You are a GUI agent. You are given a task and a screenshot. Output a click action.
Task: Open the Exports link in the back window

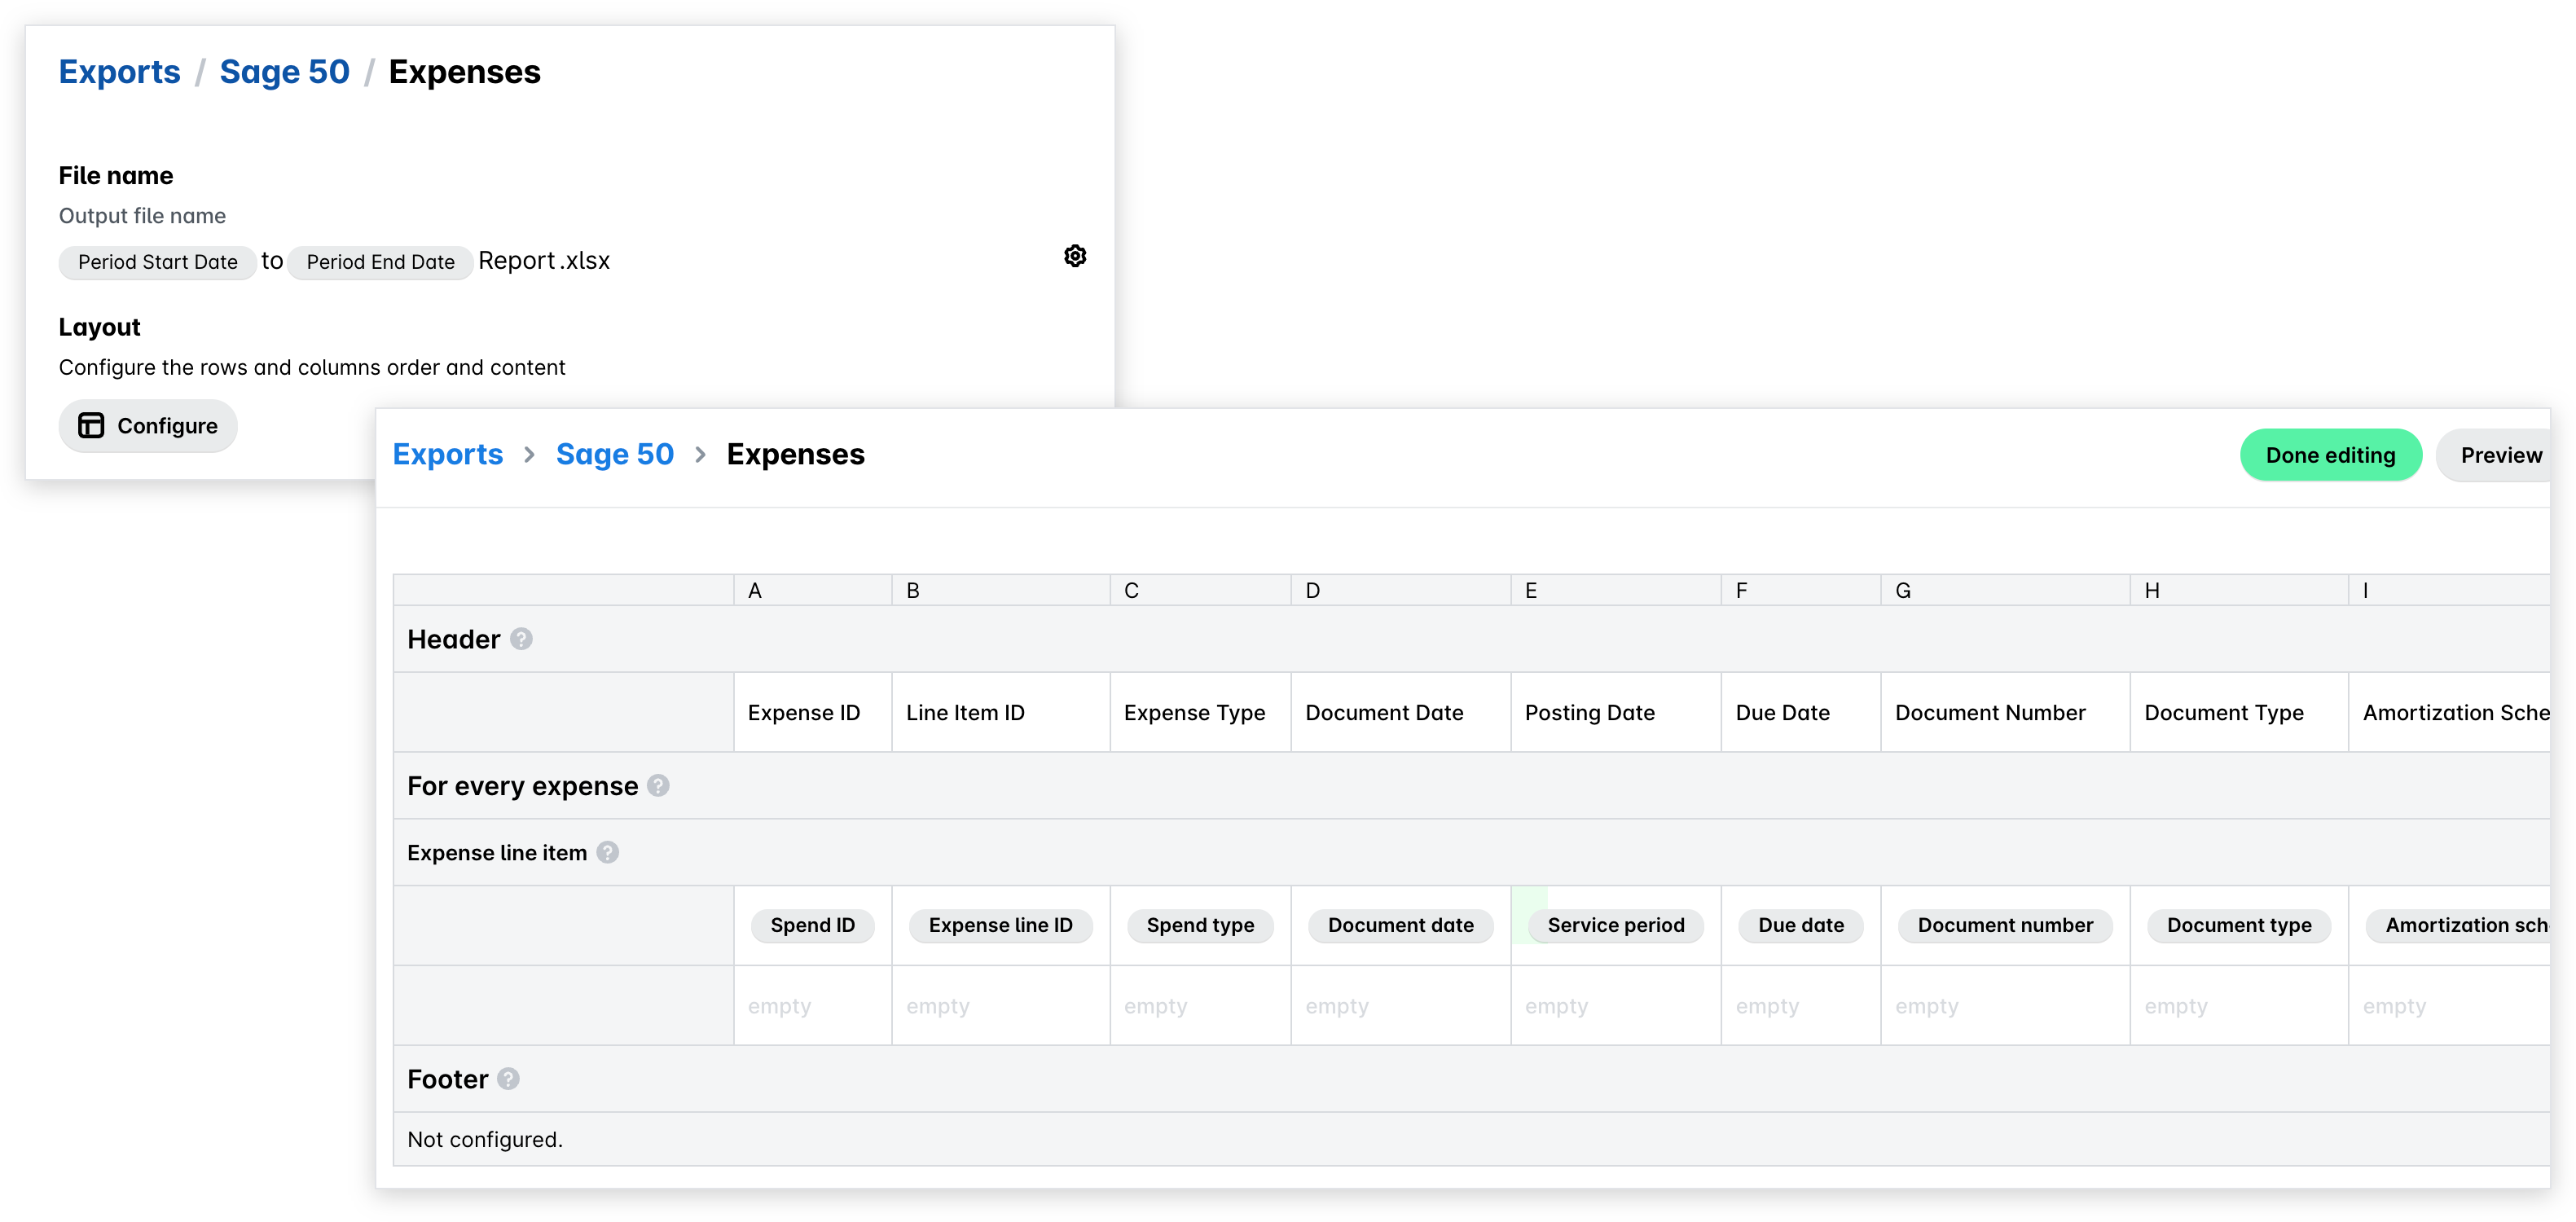point(120,72)
